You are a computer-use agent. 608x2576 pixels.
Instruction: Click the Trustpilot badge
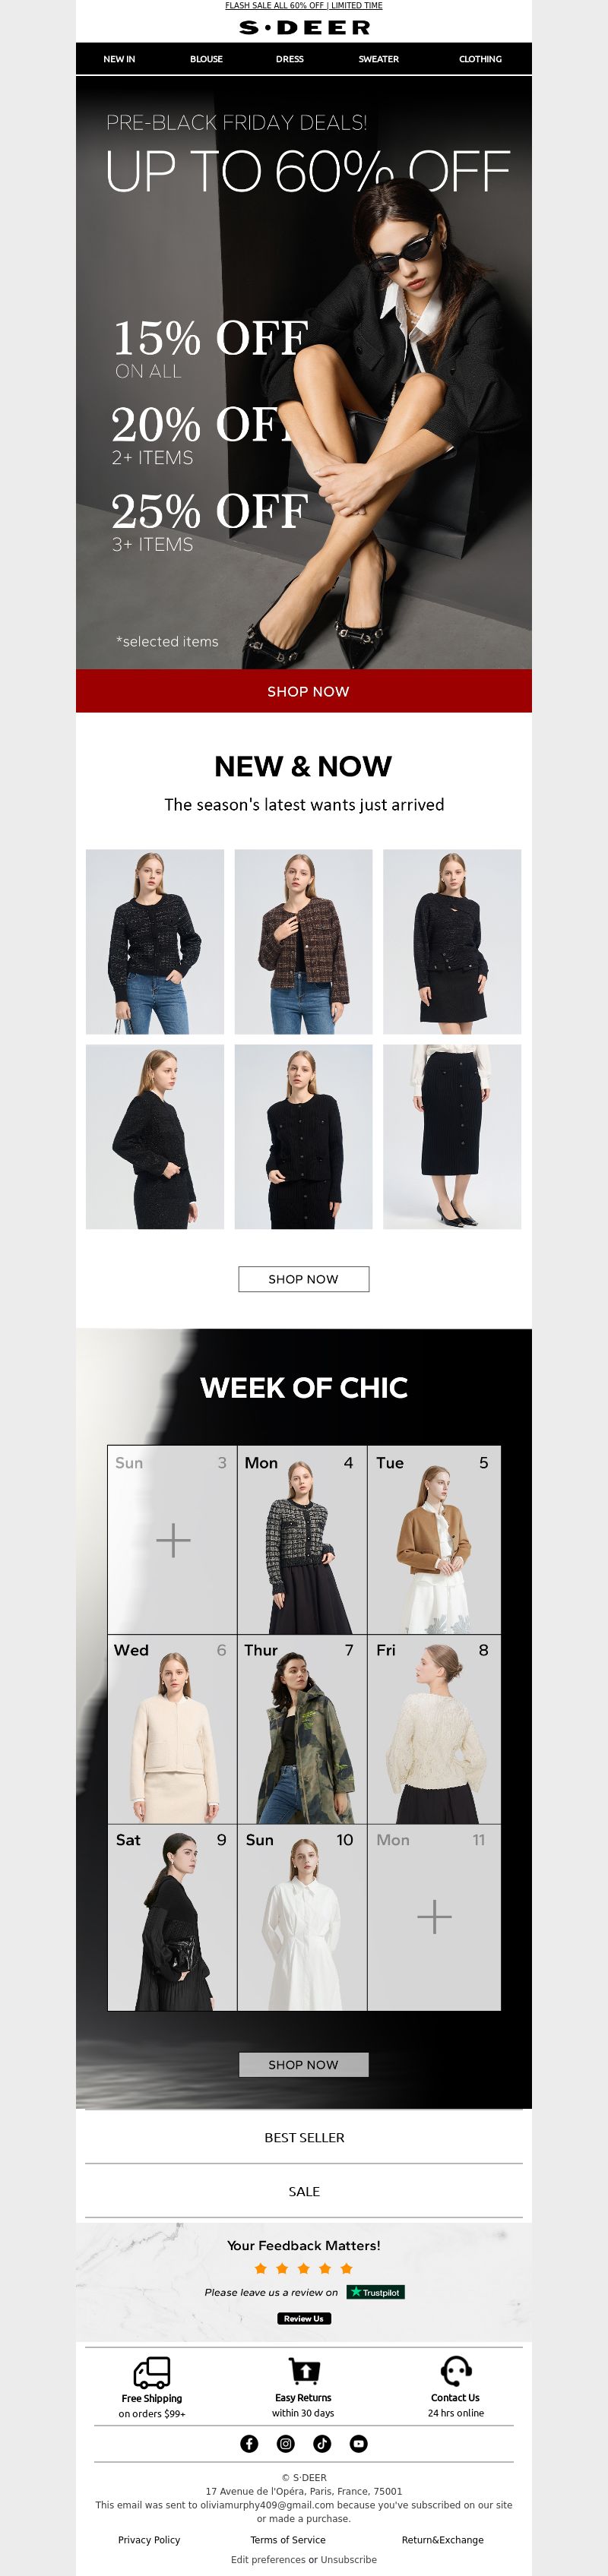tap(376, 2291)
